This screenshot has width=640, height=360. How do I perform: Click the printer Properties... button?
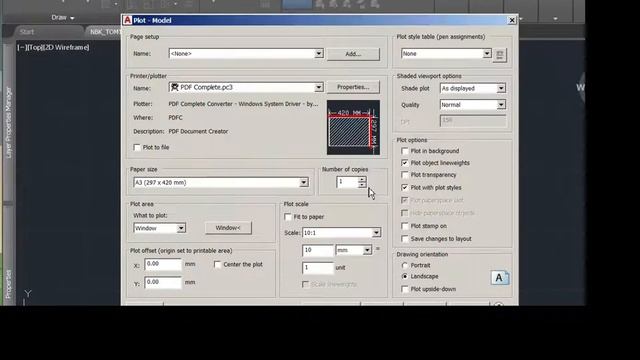(353, 87)
